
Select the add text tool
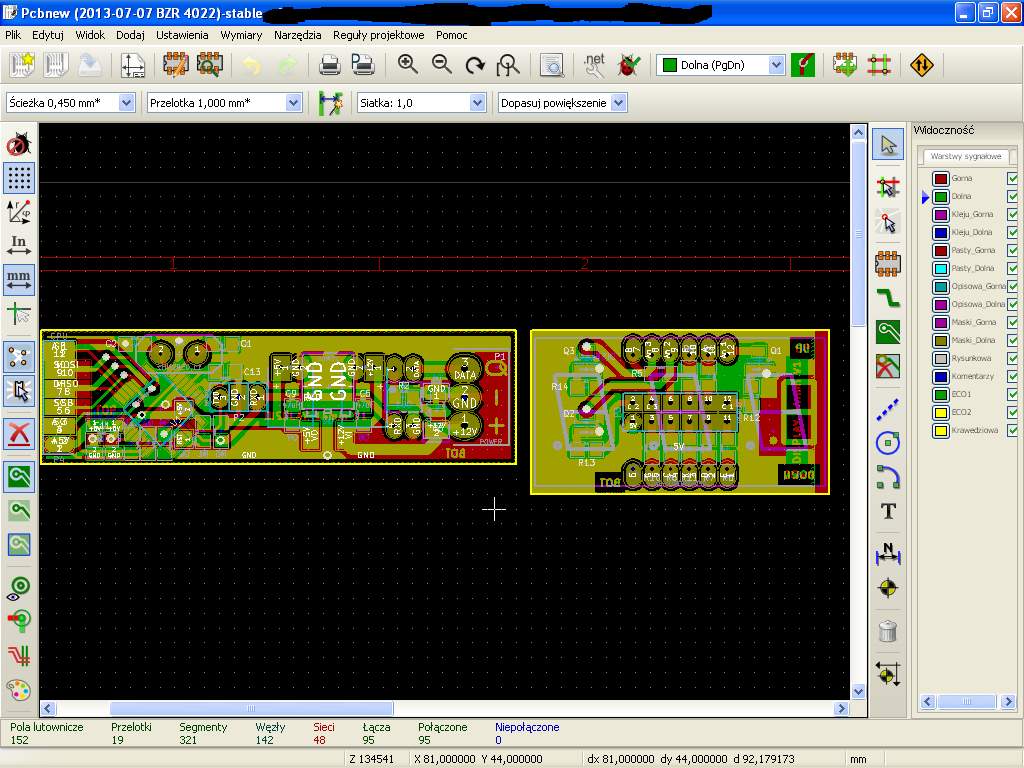888,512
